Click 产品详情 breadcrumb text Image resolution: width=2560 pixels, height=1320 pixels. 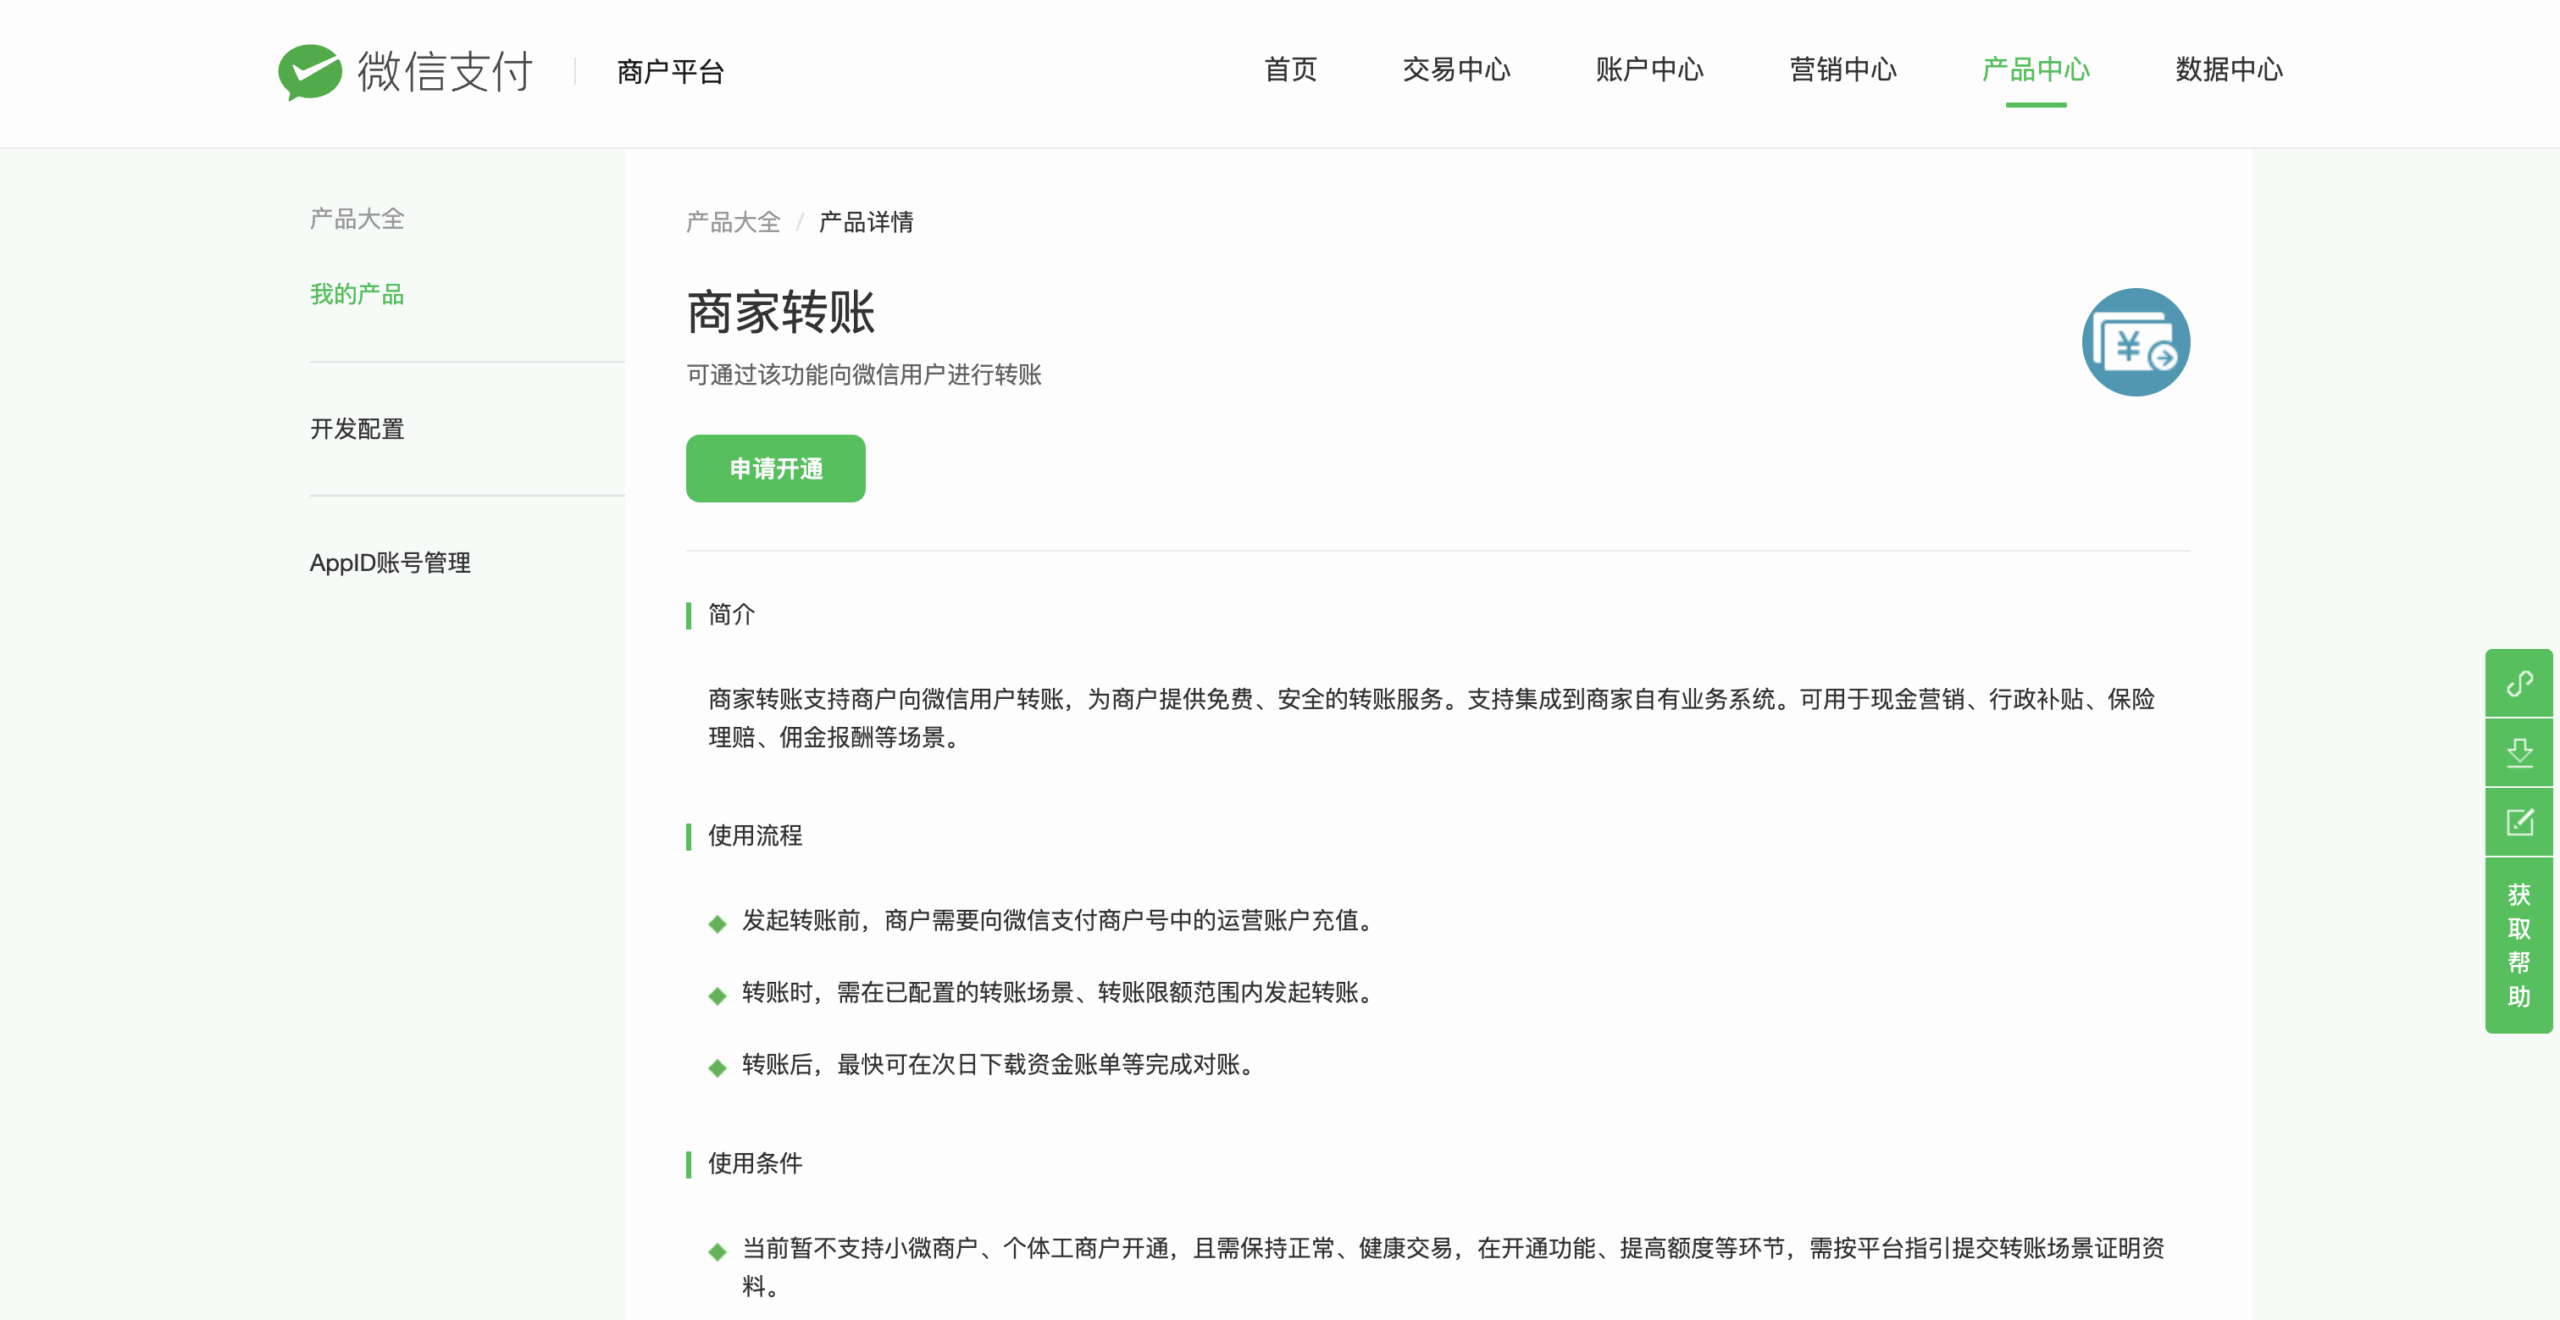pos(866,222)
